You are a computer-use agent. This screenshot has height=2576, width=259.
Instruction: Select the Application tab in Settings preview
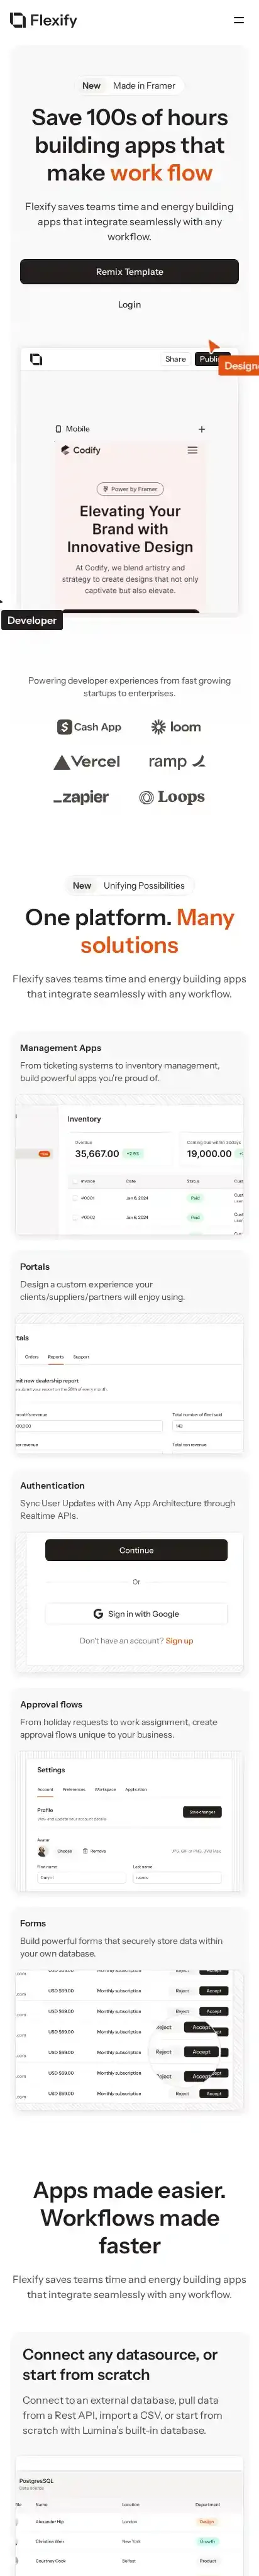pyautogui.click(x=136, y=1790)
